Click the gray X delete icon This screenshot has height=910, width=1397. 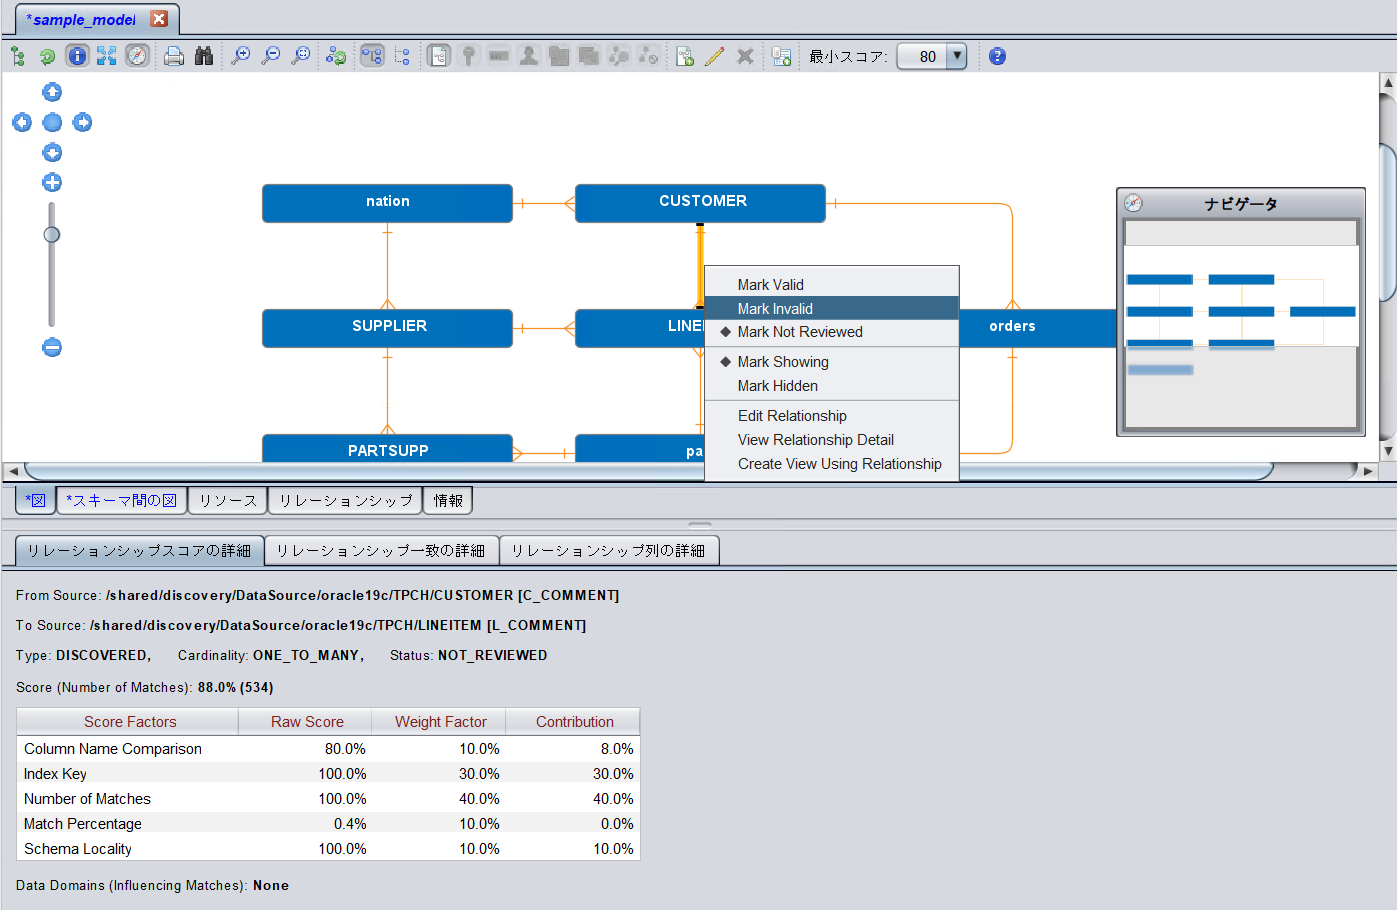pyautogui.click(x=745, y=56)
